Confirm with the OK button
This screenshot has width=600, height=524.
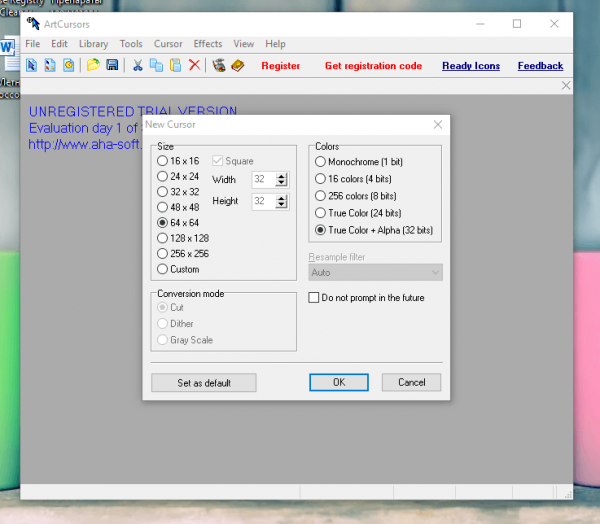(339, 382)
